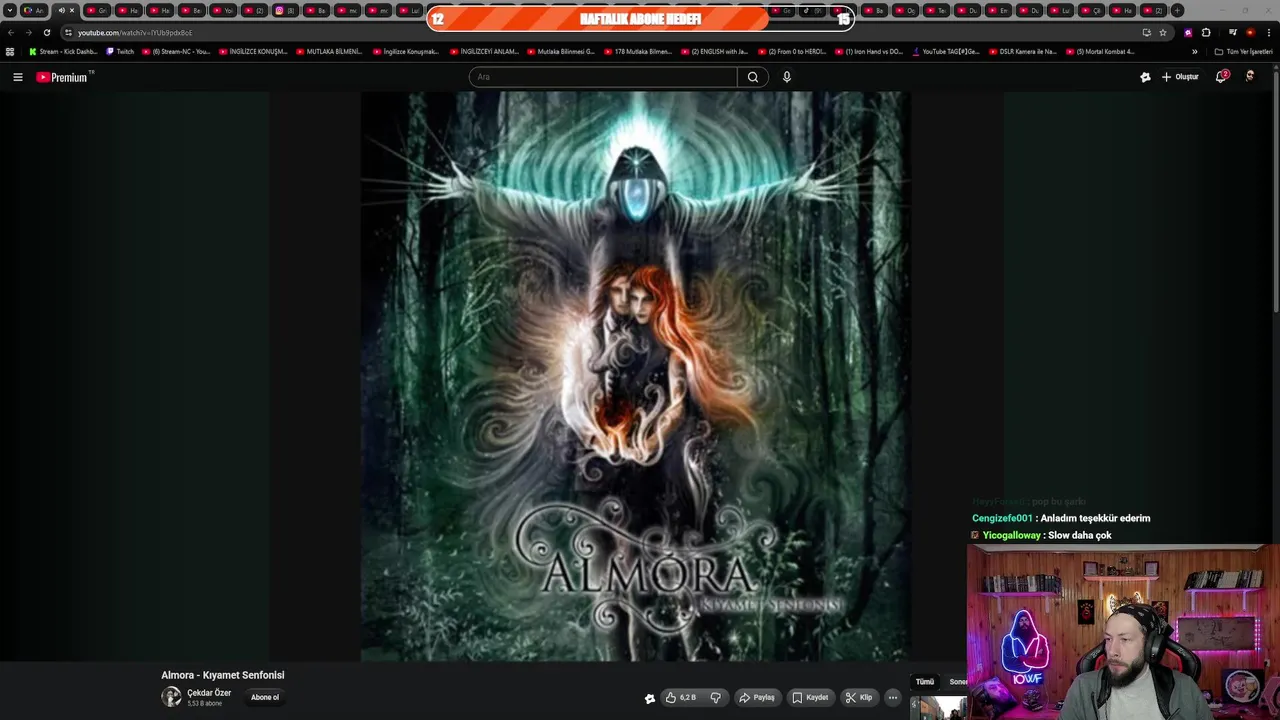Show hidden bookmarks with chevron
1280x720 pixels.
(x=1194, y=51)
